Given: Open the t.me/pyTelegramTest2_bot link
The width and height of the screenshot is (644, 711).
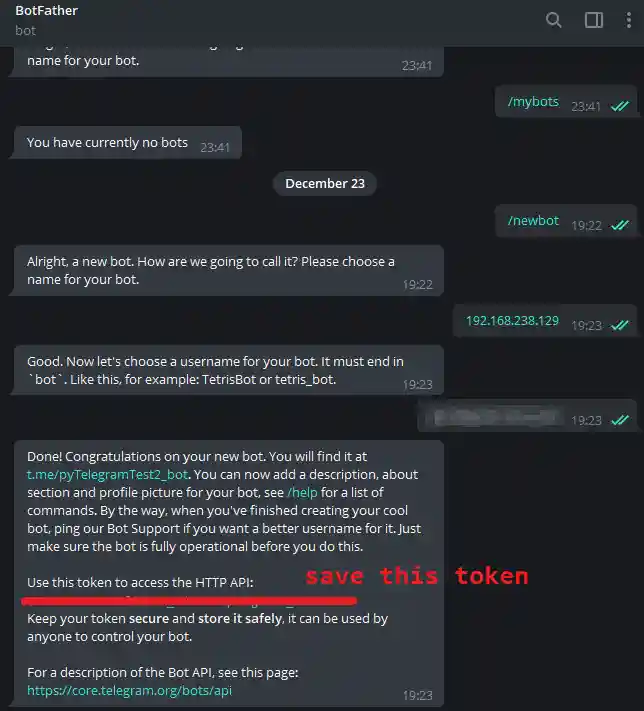Looking at the screenshot, I should pyautogui.click(x=107, y=474).
